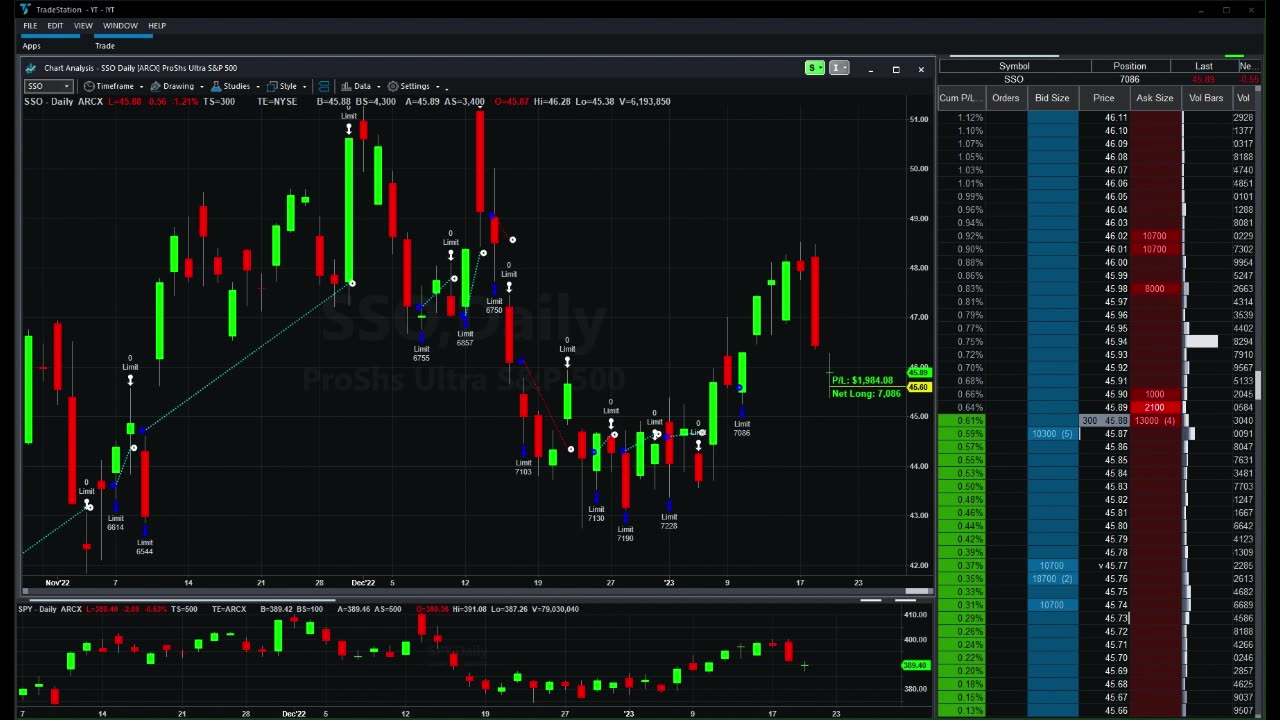This screenshot has width=1280, height=720.
Task: Expand the Data dropdown arrow
Action: [378, 87]
